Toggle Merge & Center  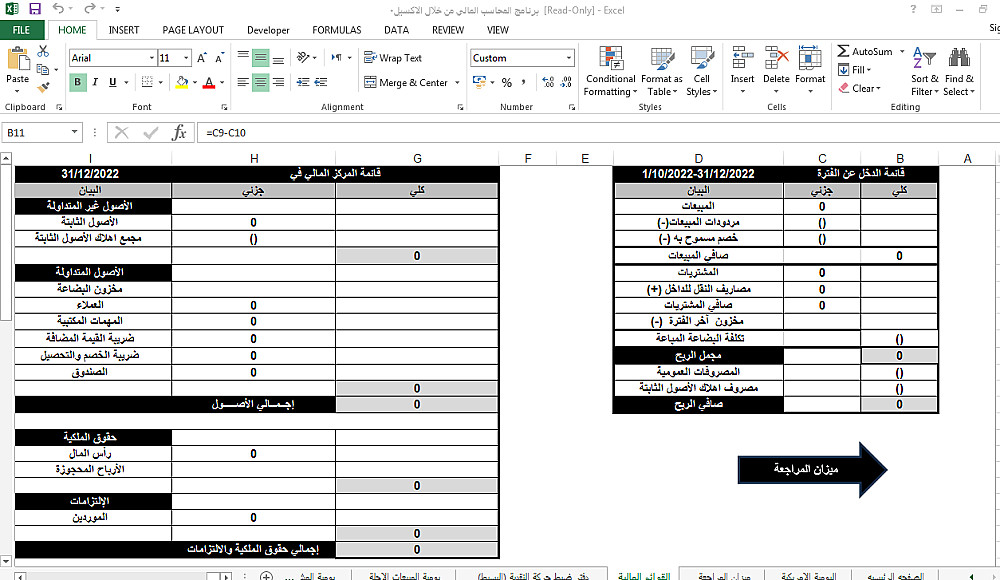406,82
